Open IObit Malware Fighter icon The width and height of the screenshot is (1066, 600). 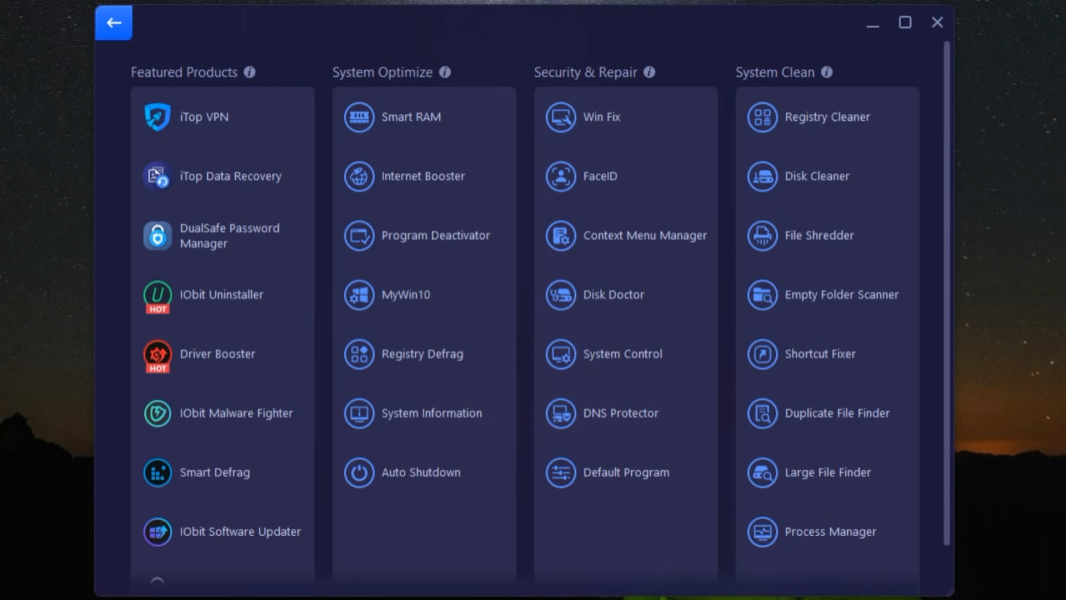[157, 413]
